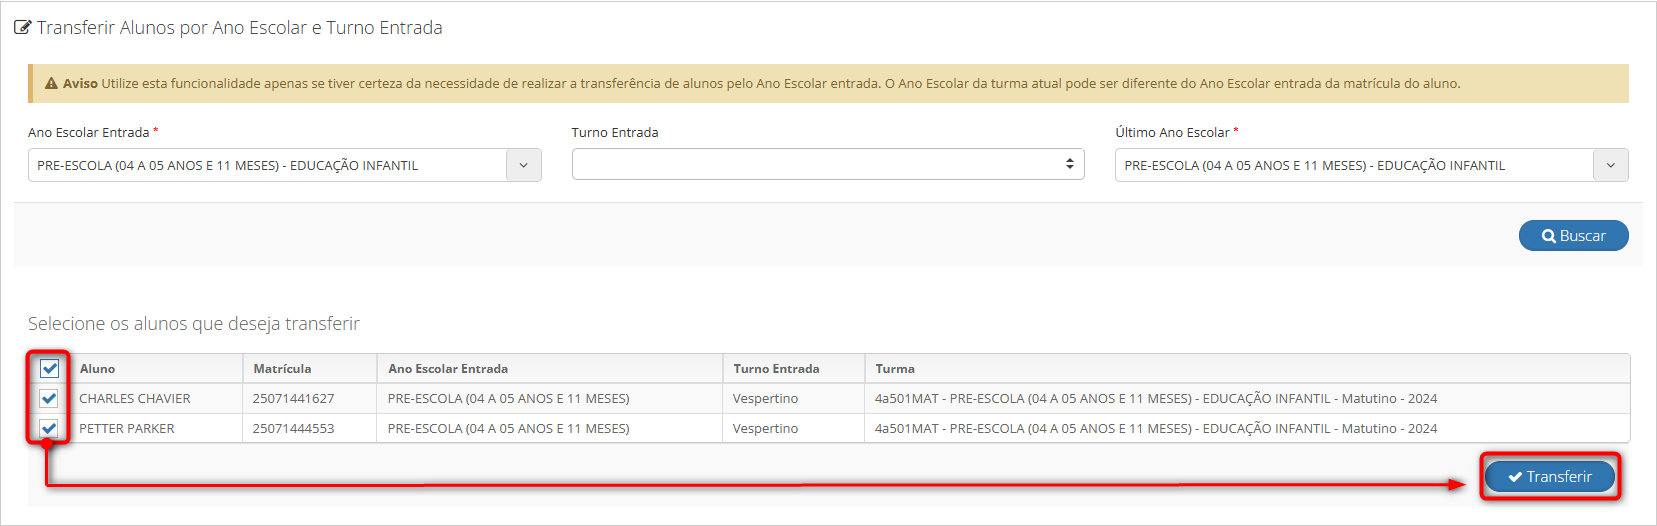Click the Matrícula column header

(282, 369)
